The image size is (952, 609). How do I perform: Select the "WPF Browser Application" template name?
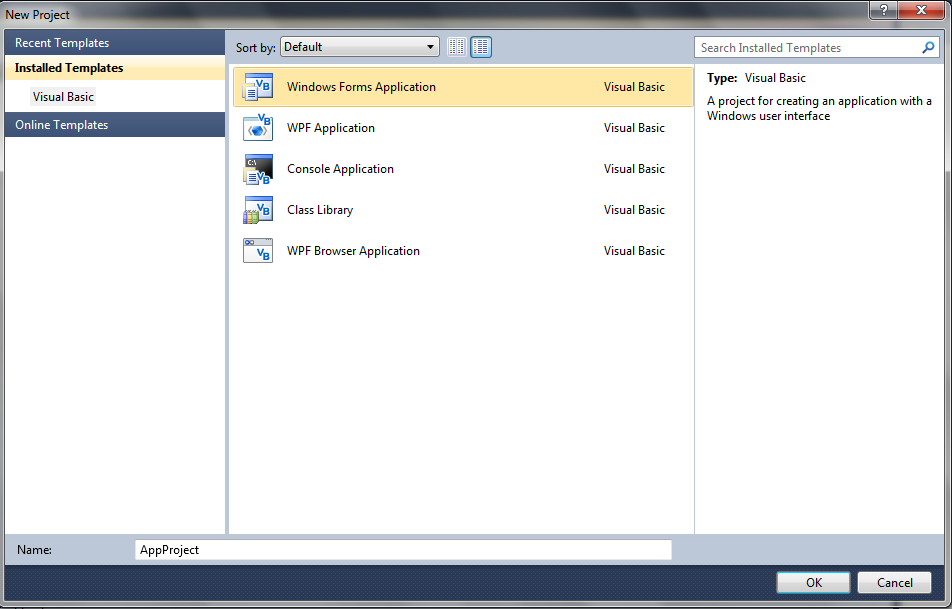pos(353,251)
